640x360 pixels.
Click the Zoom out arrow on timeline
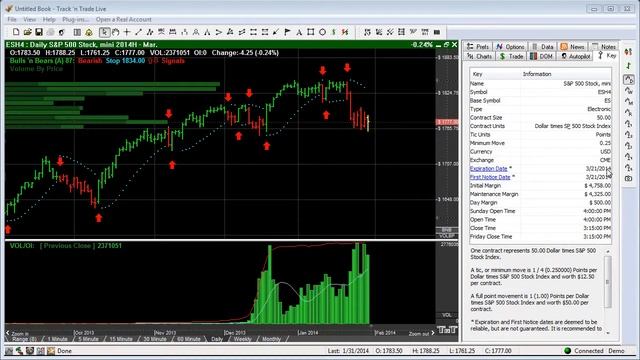click(432, 333)
